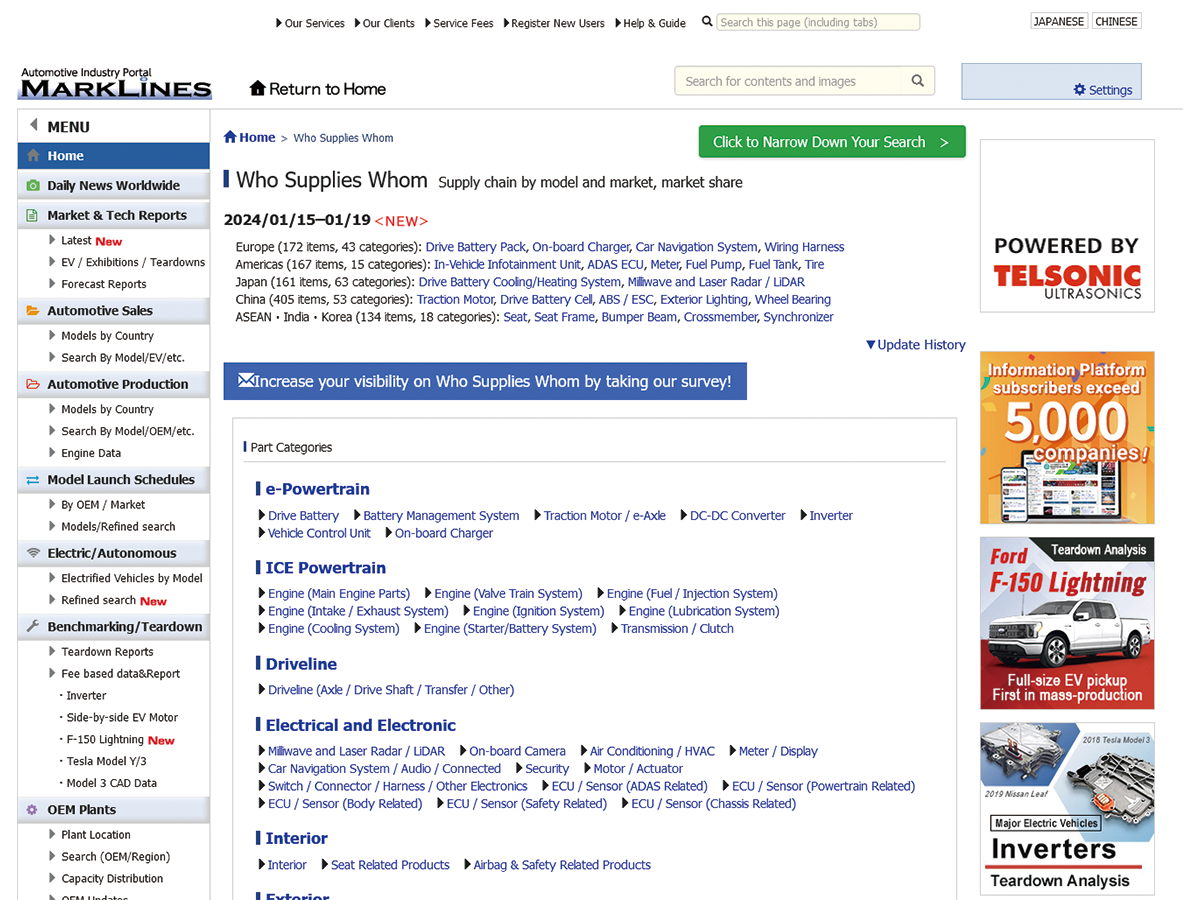
Task: Collapse the MENU with left arrow
Action: [x=33, y=126]
